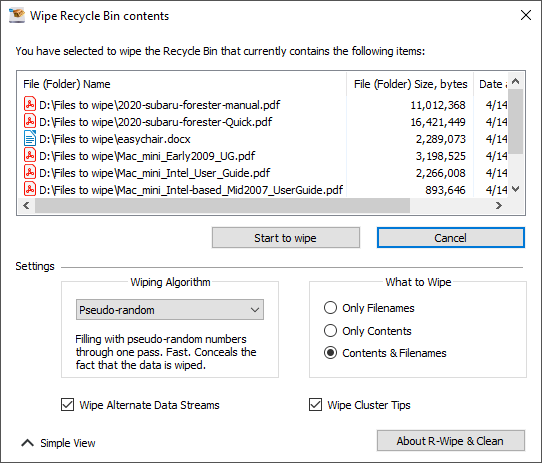The image size is (542, 463).
Task: Select the Only Filenames radio button
Action: pos(330,307)
